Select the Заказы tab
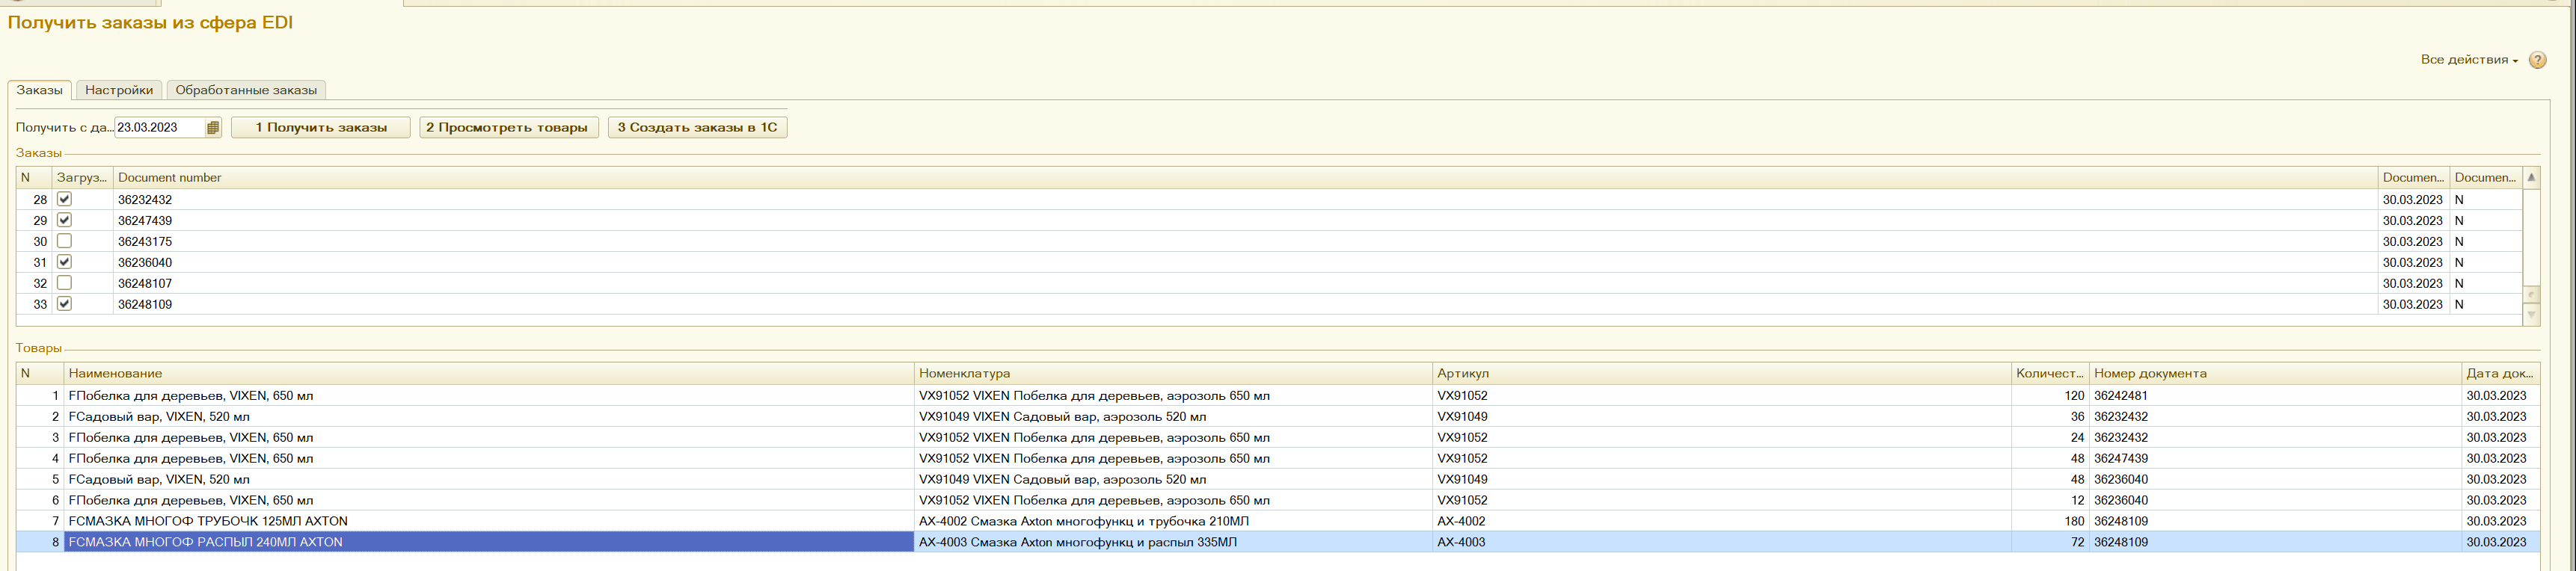Image resolution: width=2576 pixels, height=571 pixels. [40, 90]
